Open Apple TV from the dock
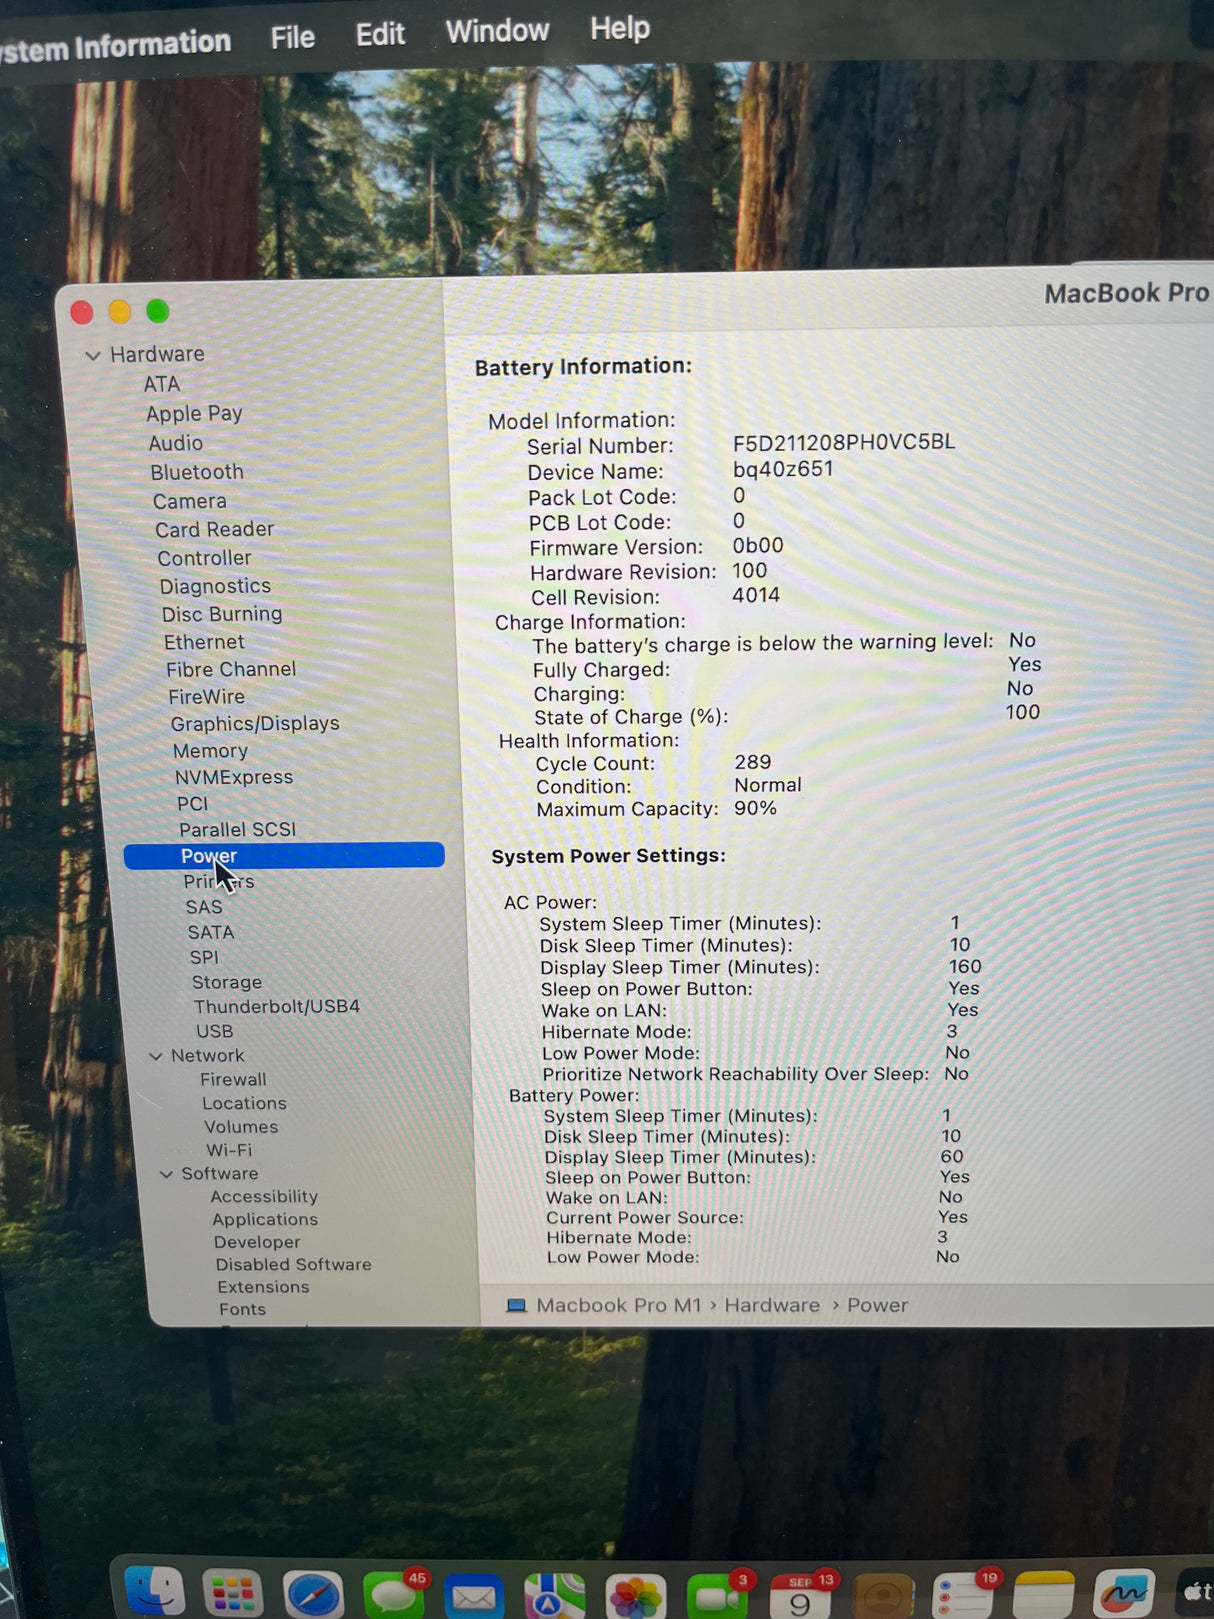The width and height of the screenshot is (1214, 1619). tap(1194, 1594)
